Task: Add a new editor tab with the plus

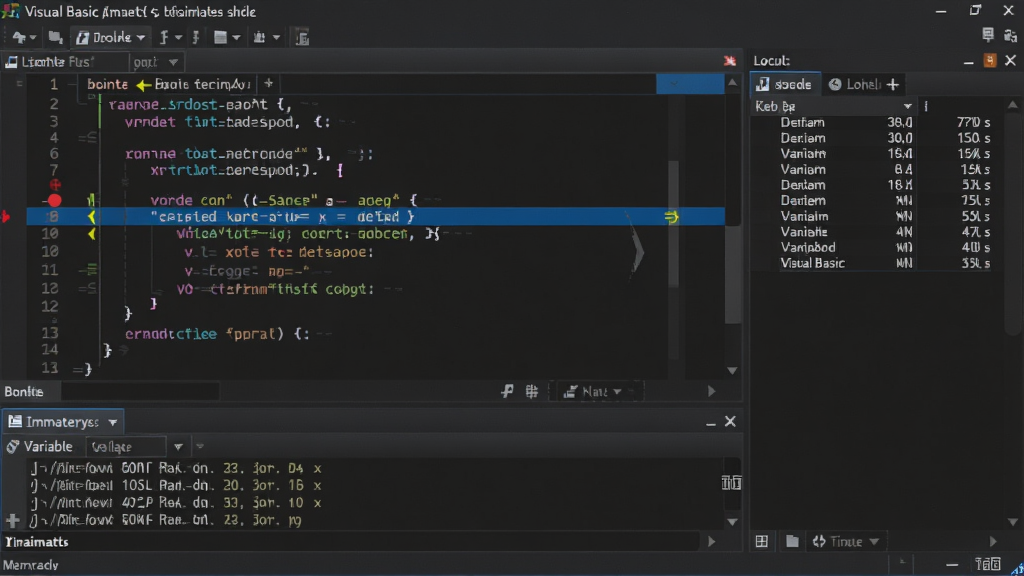Action: tap(268, 84)
